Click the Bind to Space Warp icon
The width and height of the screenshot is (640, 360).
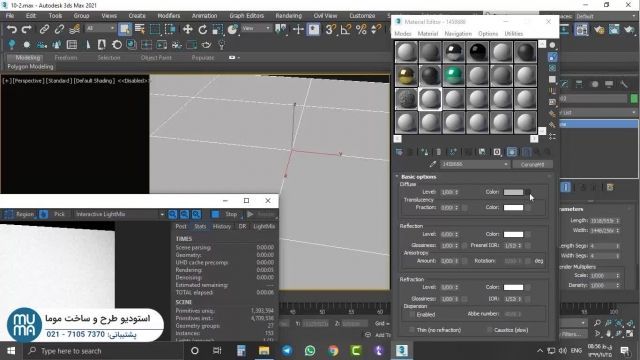(x=74, y=29)
